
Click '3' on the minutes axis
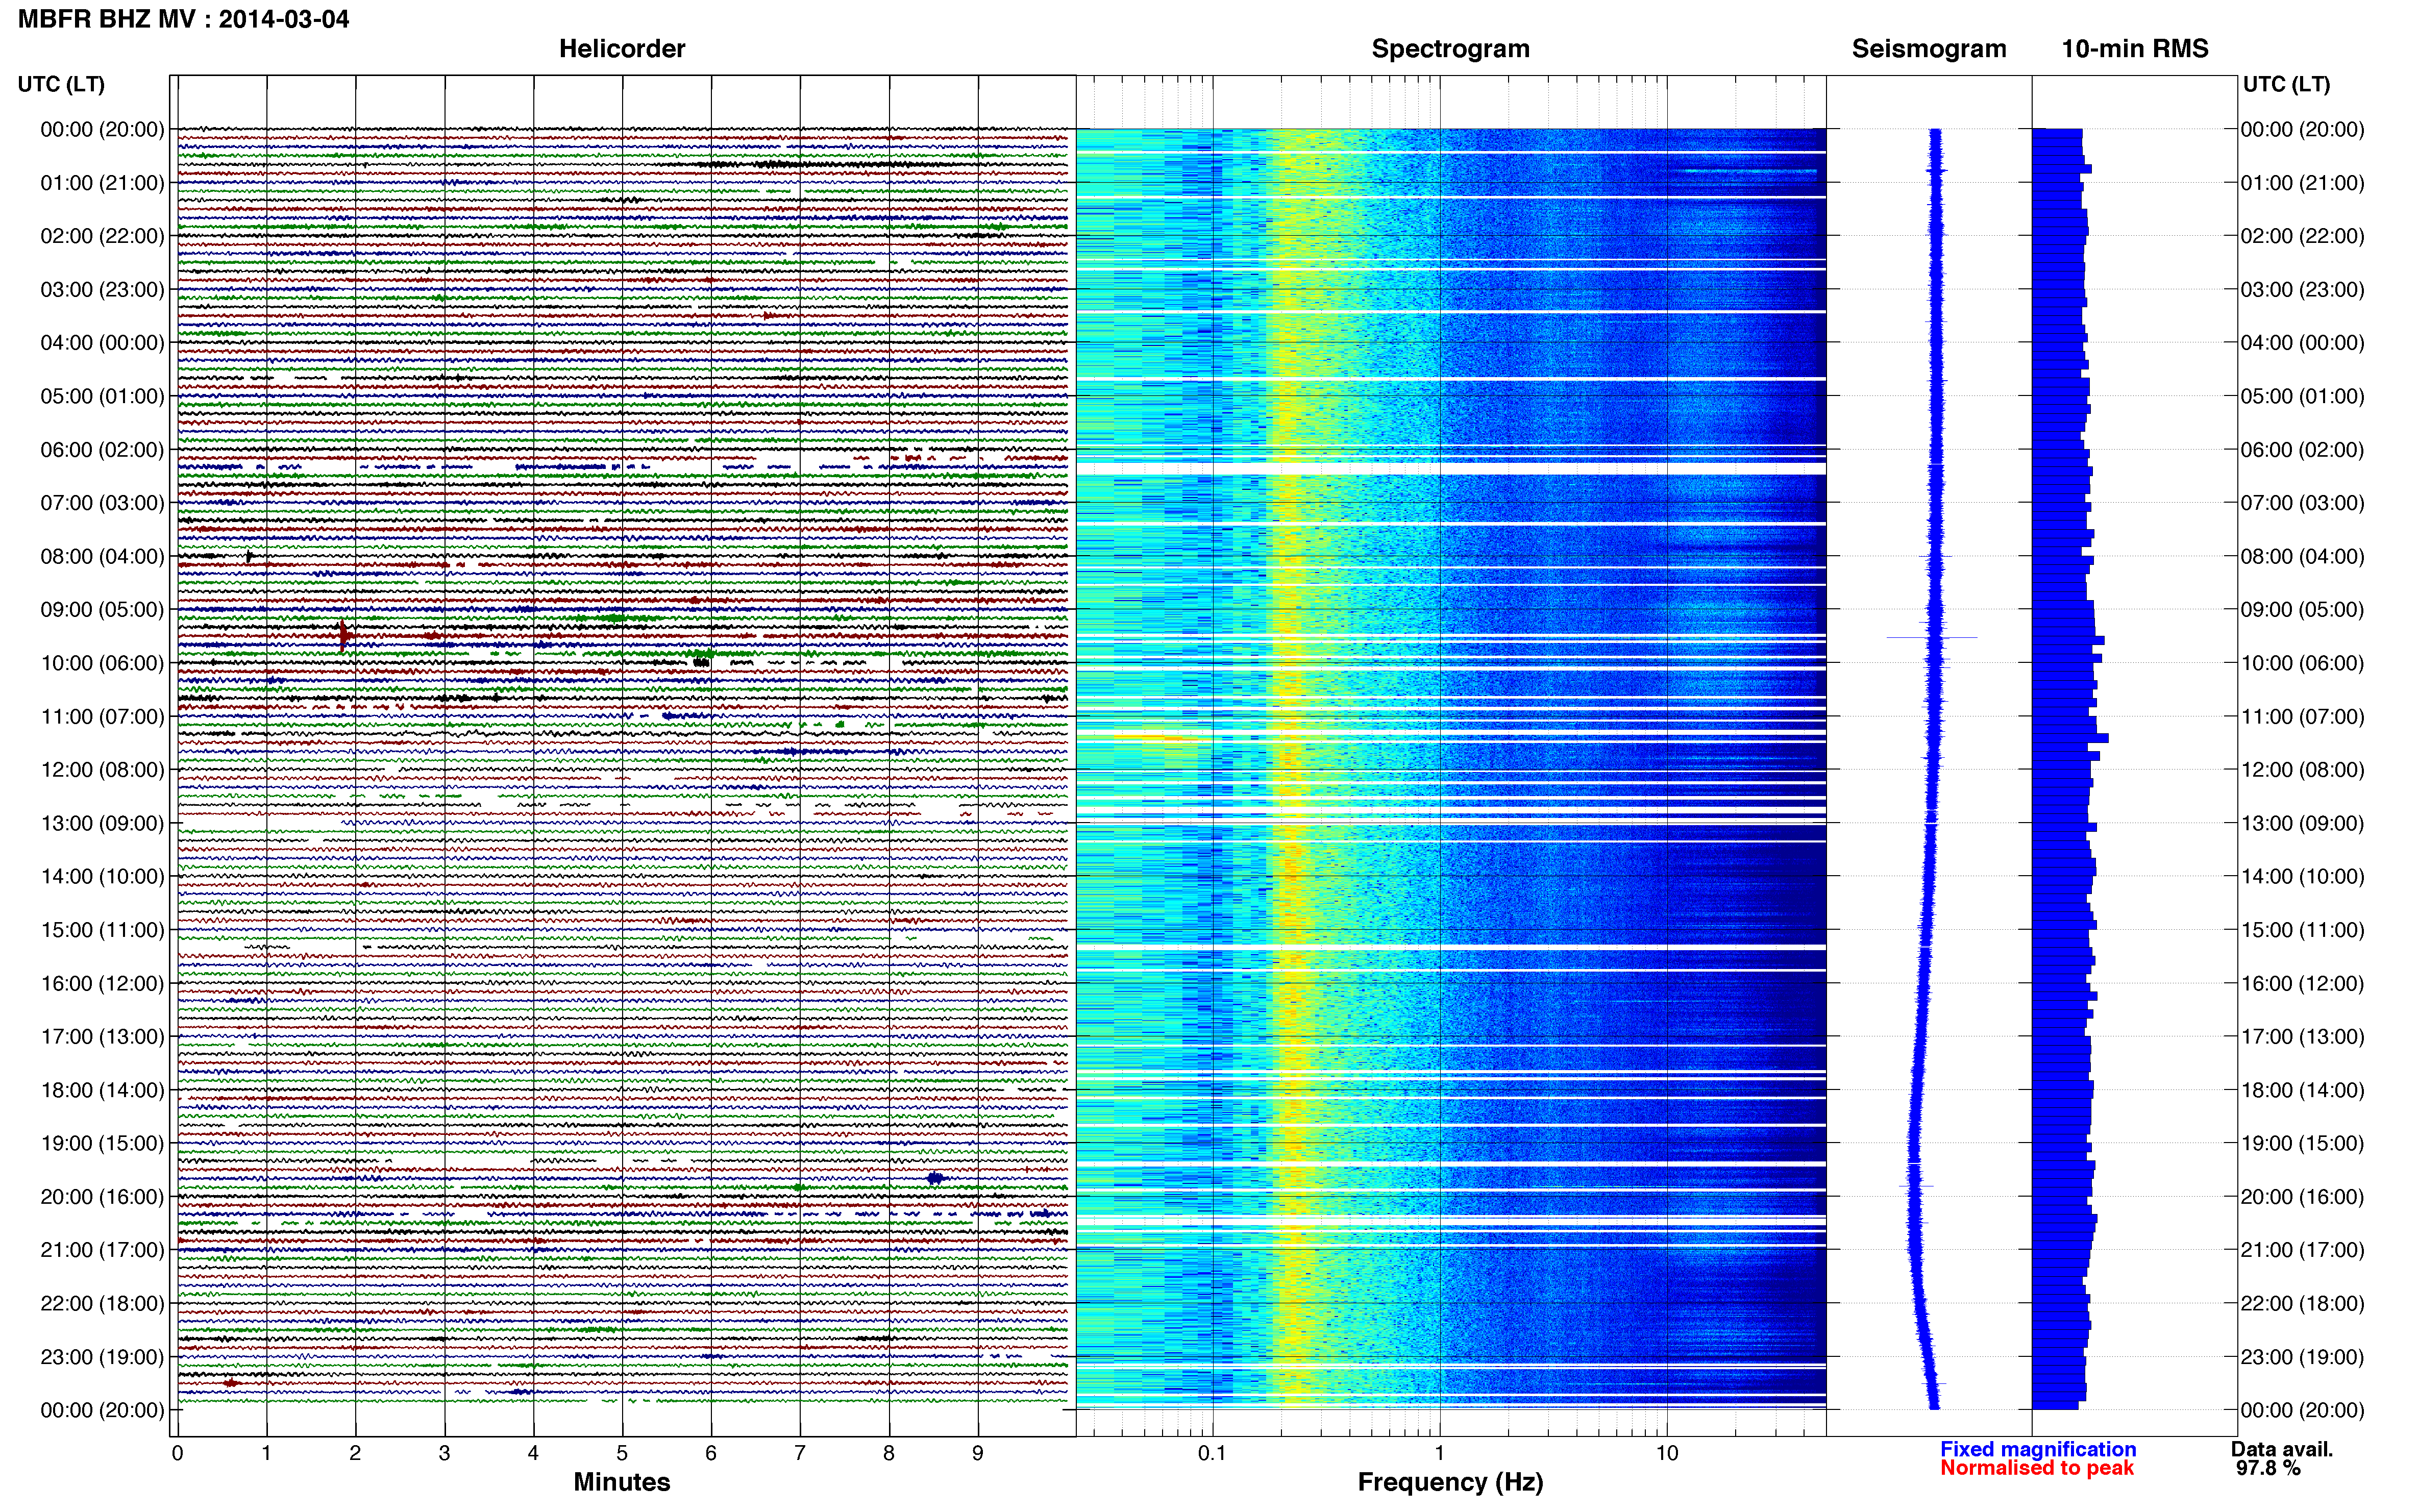pyautogui.click(x=444, y=1453)
